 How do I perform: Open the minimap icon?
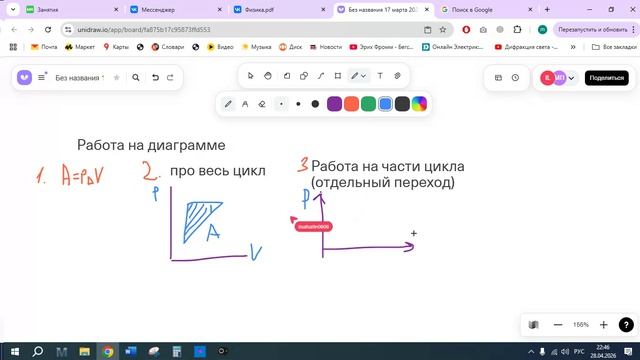coord(533,325)
